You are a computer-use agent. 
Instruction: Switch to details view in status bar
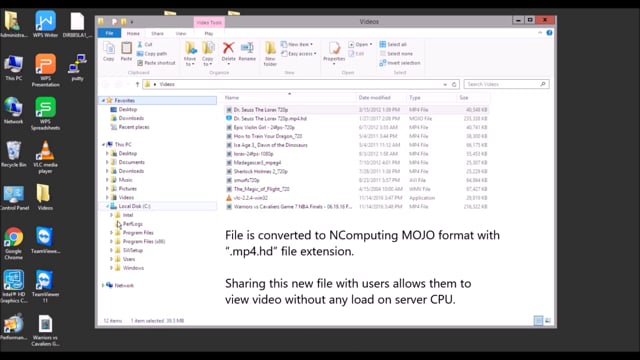click(538, 321)
